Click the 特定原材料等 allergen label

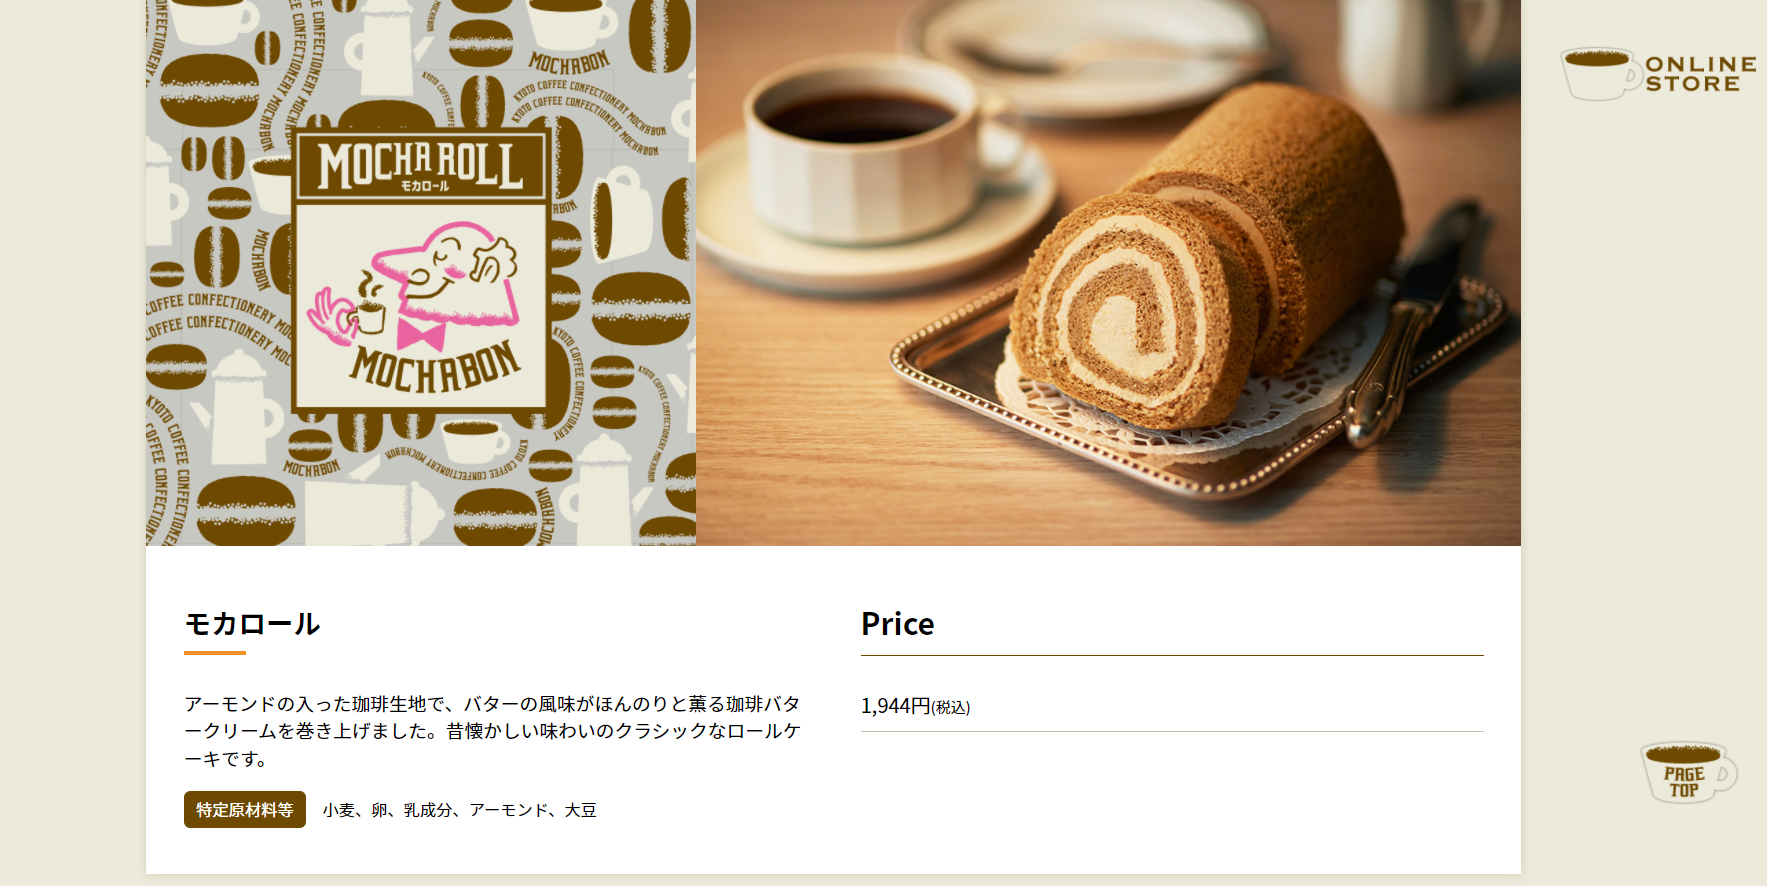coord(245,810)
